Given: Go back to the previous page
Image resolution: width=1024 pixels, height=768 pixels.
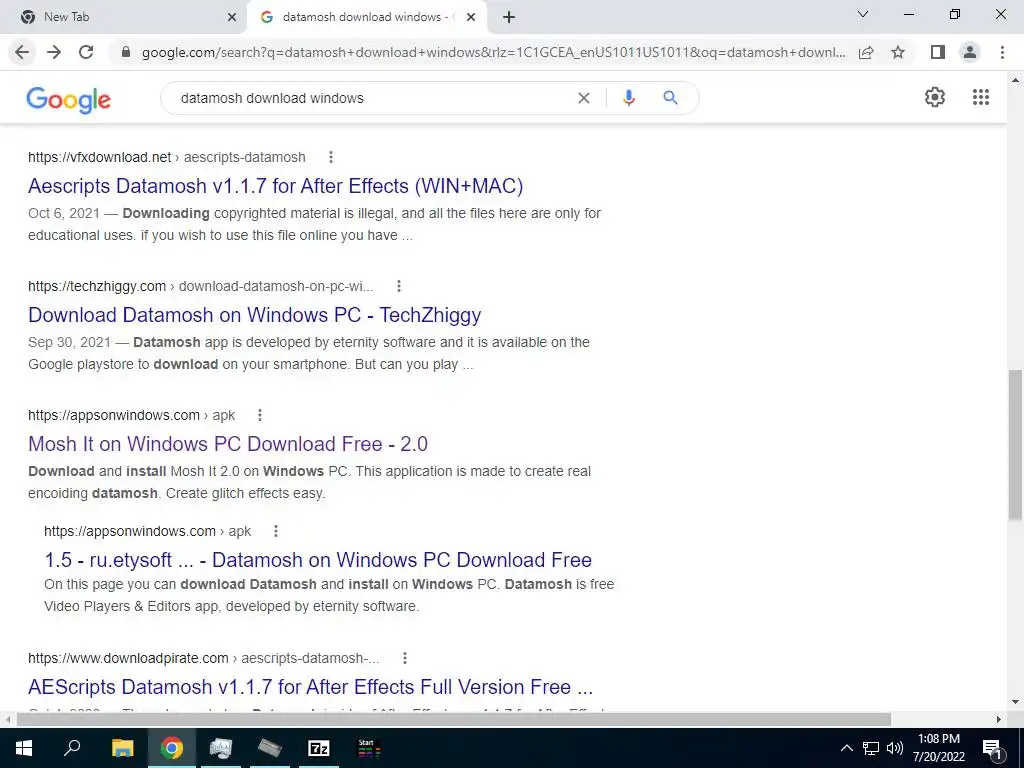Looking at the screenshot, I should [22, 52].
